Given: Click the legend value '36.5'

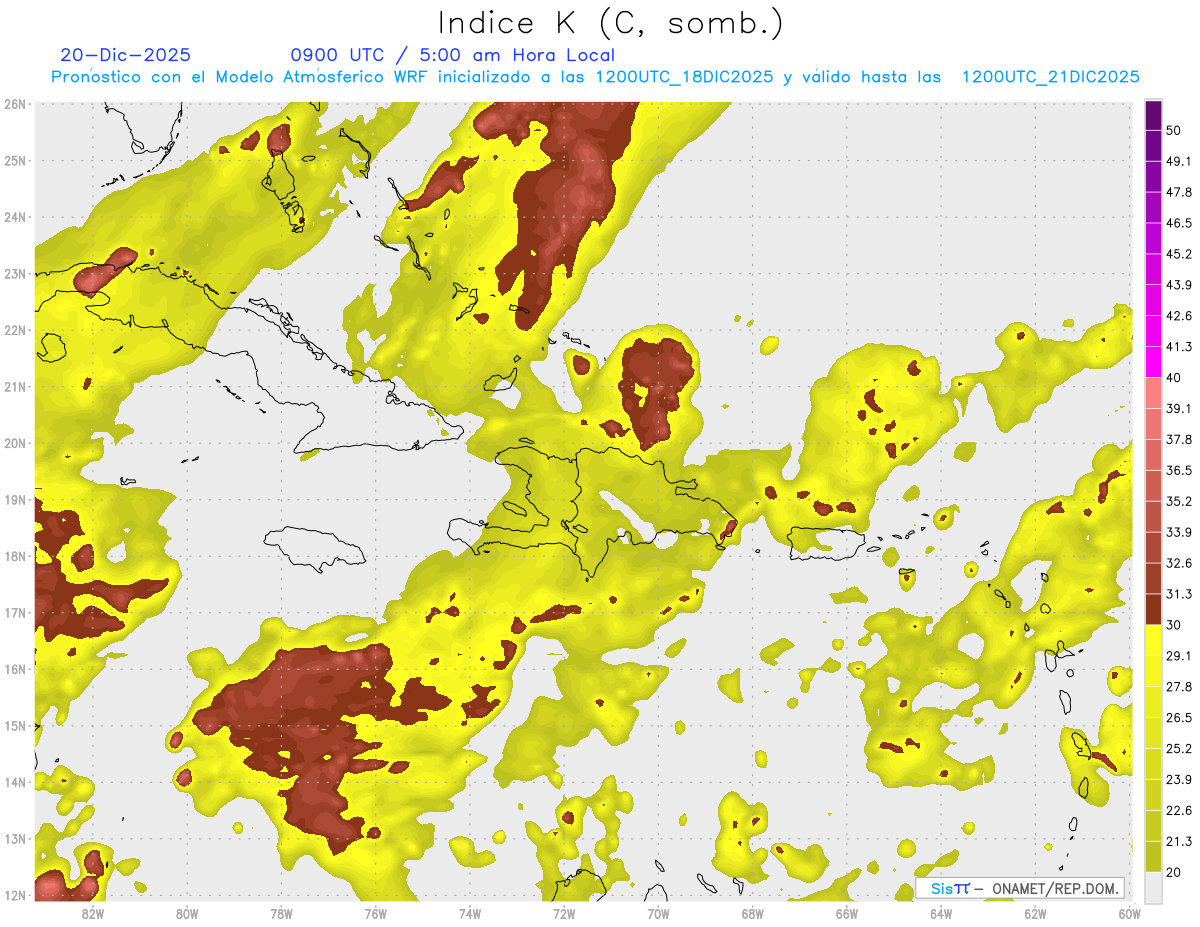Looking at the screenshot, I should point(1179,470).
